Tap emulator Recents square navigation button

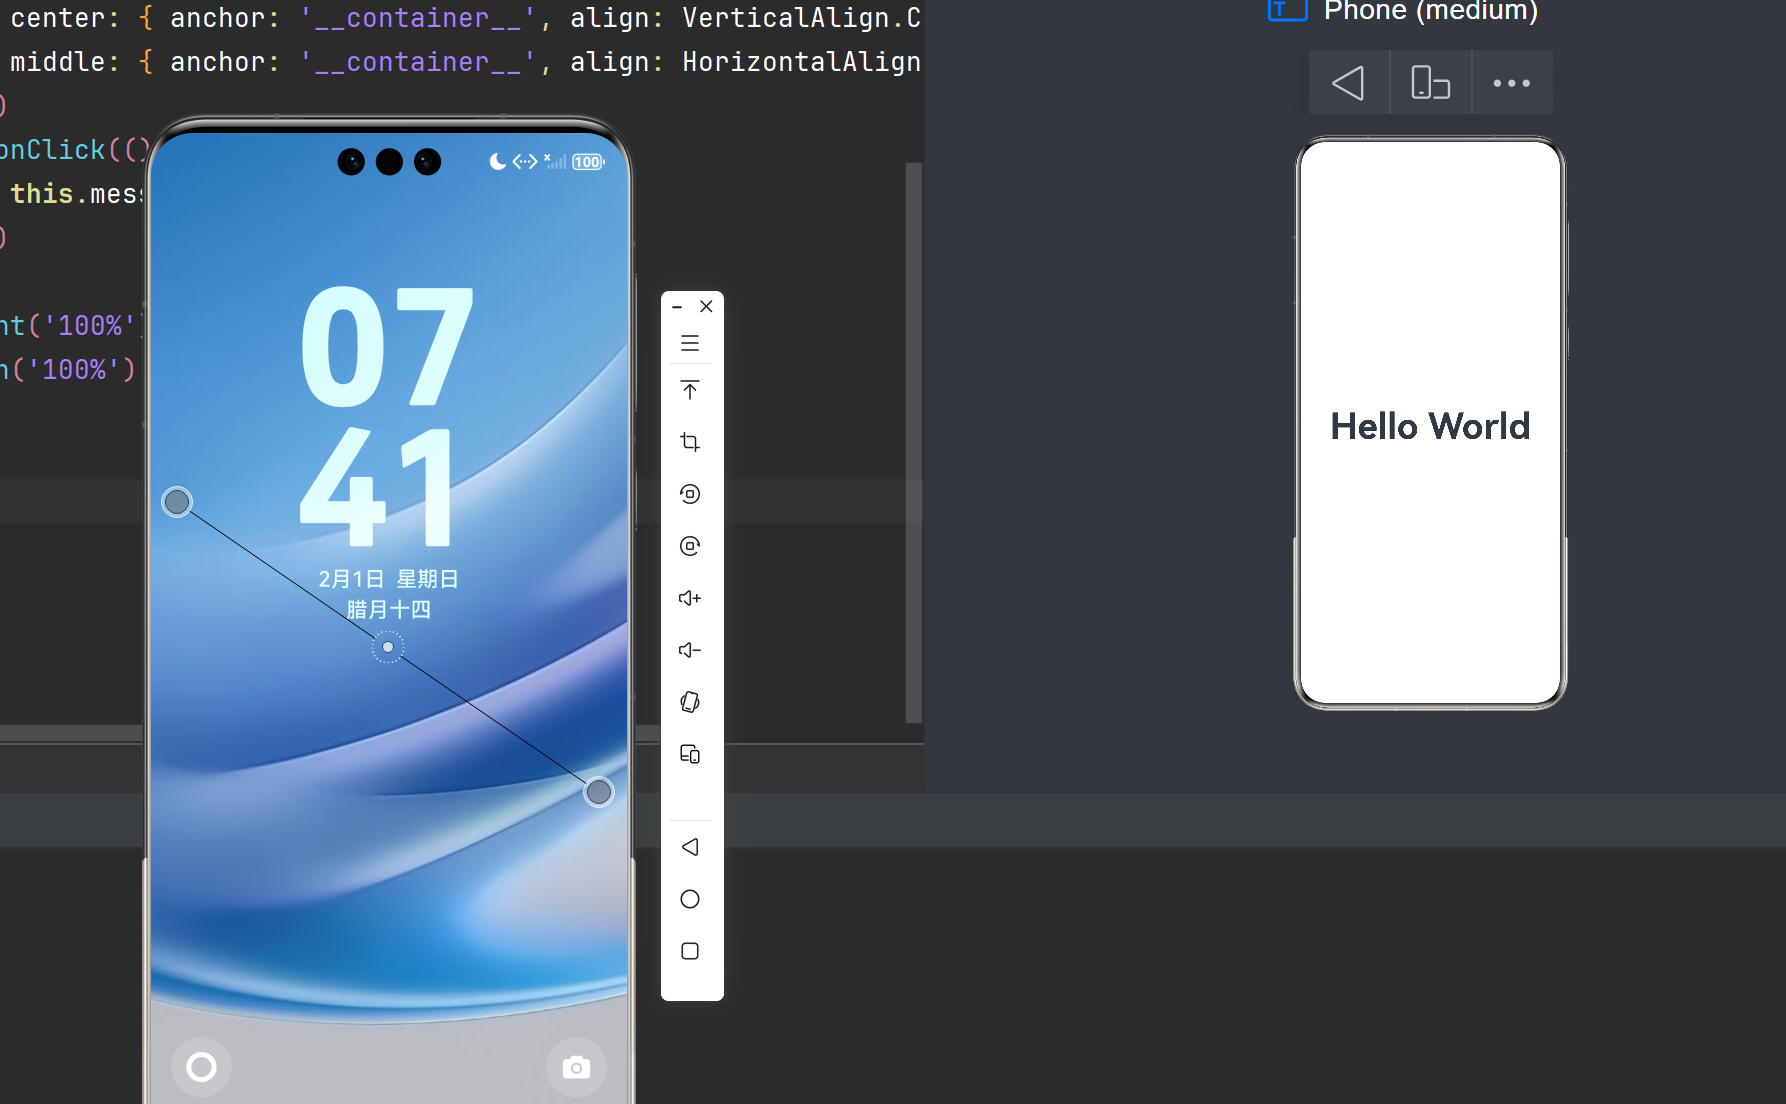pos(690,951)
